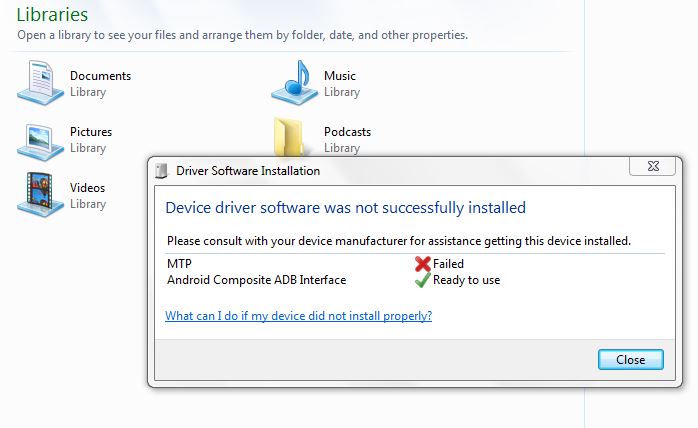698x428 pixels.
Task: Click the red X Failed status icon
Action: [x=422, y=264]
